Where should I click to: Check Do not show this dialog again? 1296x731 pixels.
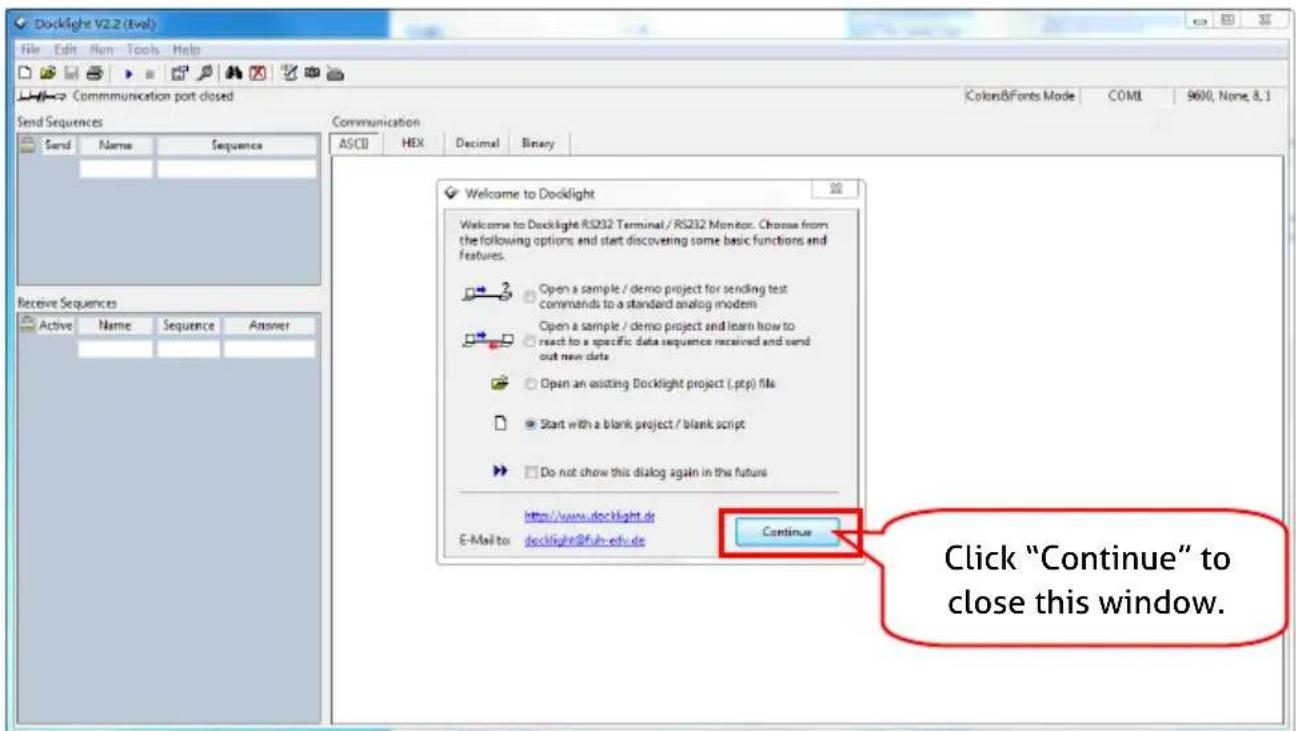531,472
